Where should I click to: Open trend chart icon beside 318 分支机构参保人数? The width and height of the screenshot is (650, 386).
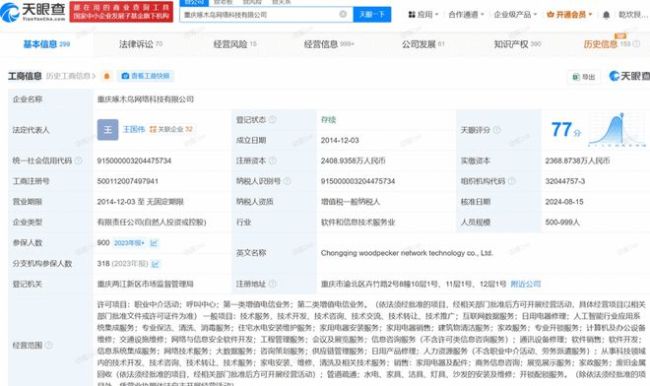point(156,264)
